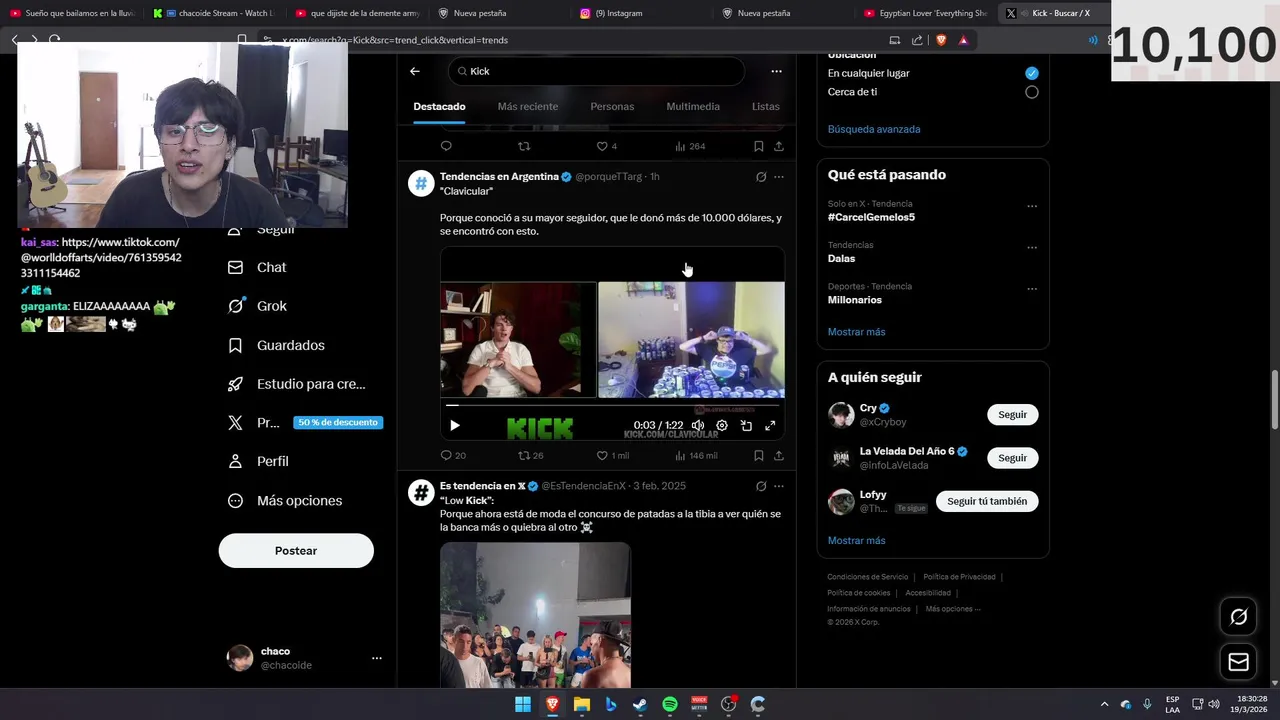Image resolution: width=1280 pixels, height=720 pixels.
Task: Open the three-dot menu beside the search box
Action: pyautogui.click(x=776, y=71)
